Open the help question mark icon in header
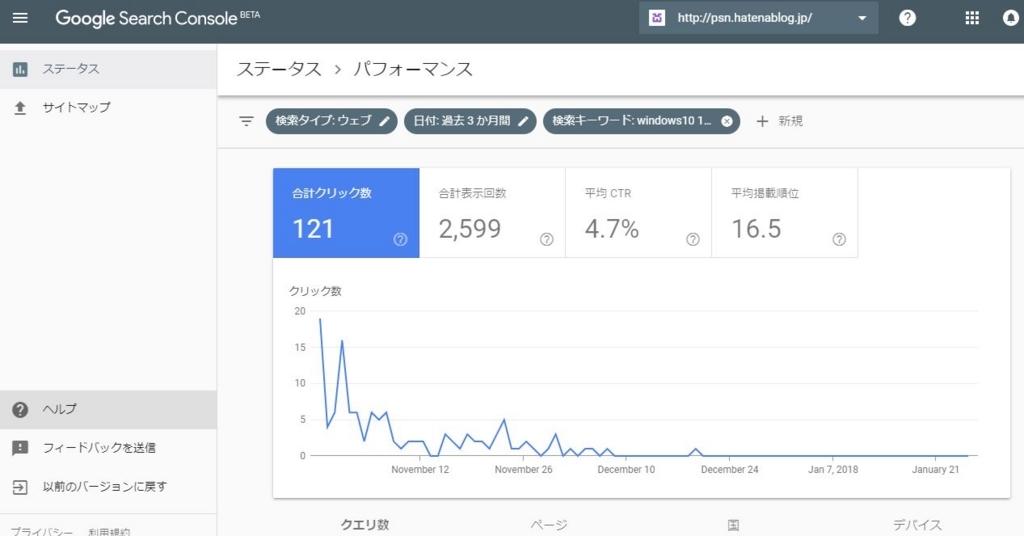 pos(907,18)
